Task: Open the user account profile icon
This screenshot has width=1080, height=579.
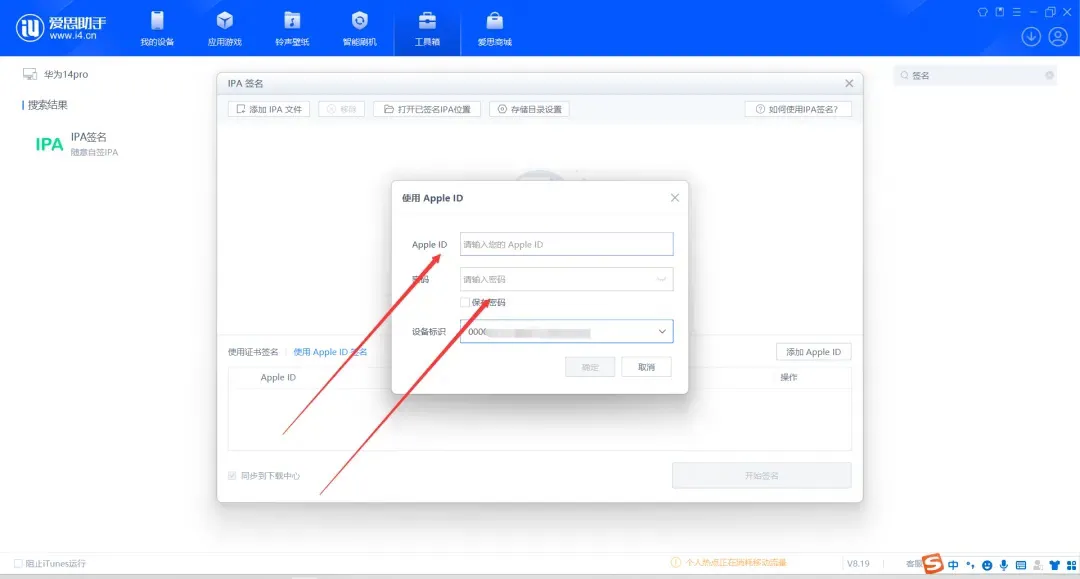Action: 1058,37
